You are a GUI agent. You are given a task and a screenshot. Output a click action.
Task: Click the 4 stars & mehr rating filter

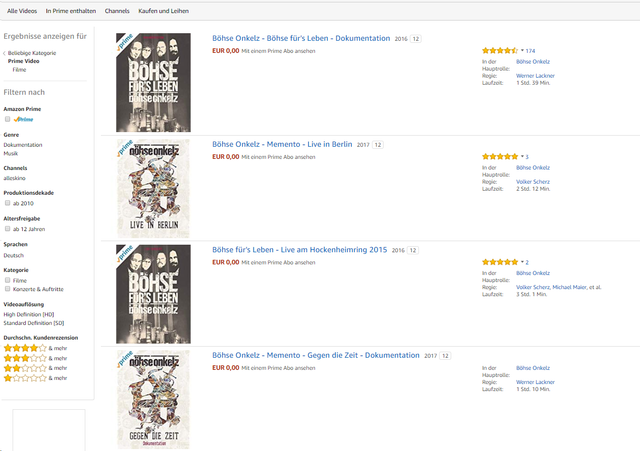[24, 348]
